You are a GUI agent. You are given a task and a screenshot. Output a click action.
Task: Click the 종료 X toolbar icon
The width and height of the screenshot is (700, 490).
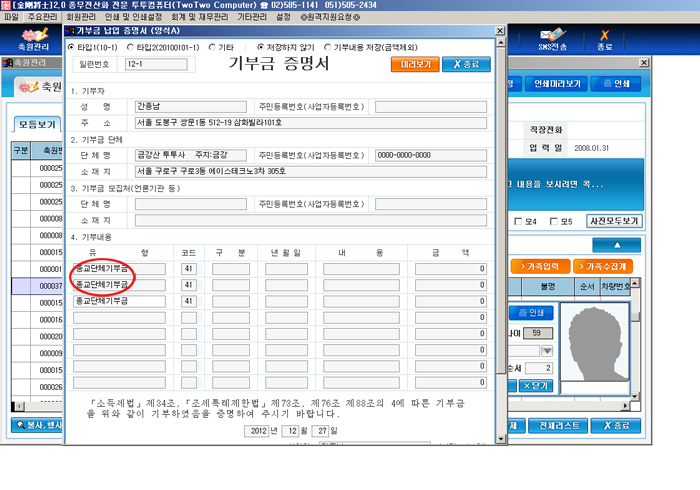click(604, 40)
